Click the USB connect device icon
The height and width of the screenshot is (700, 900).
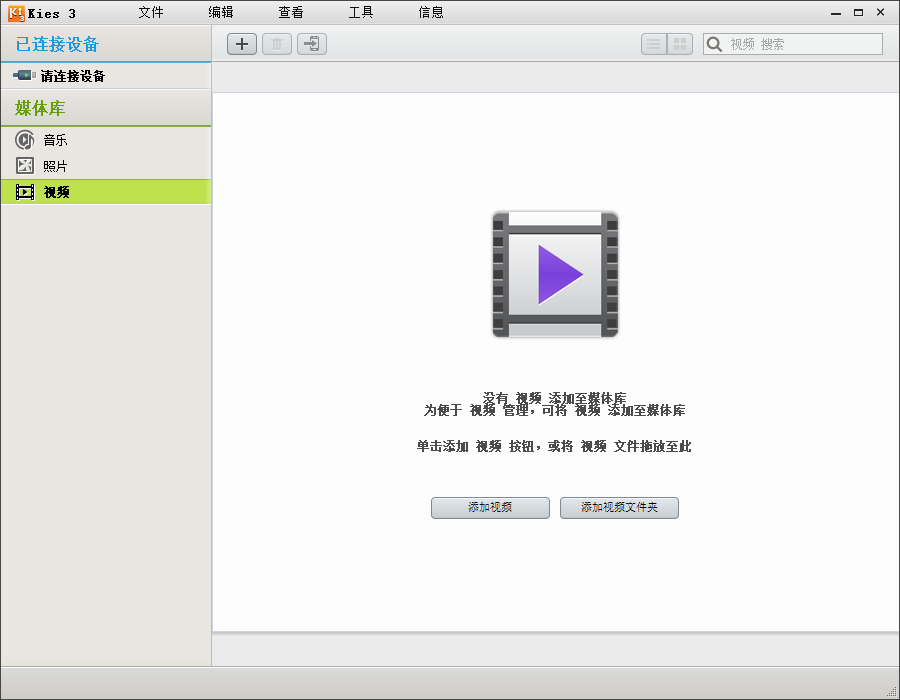(24, 75)
